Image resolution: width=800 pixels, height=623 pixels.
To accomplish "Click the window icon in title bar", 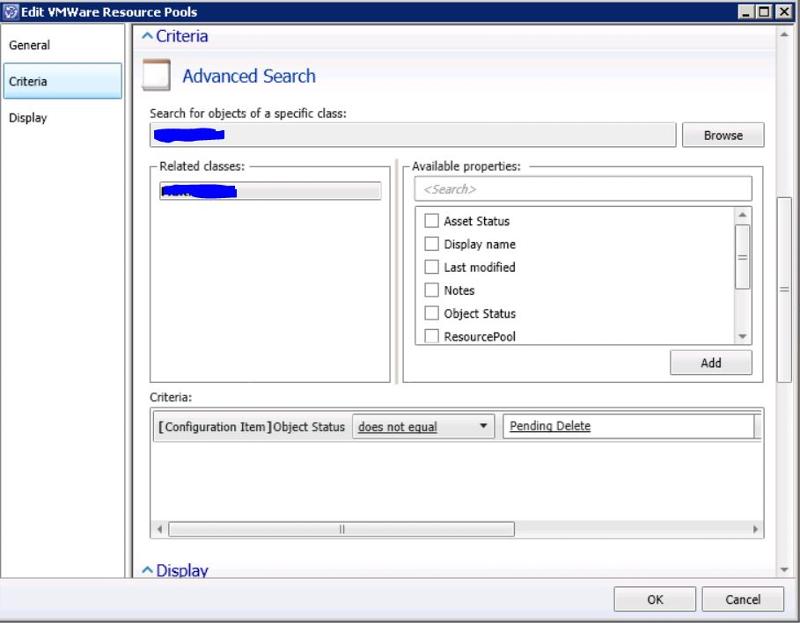I will tap(11, 11).
